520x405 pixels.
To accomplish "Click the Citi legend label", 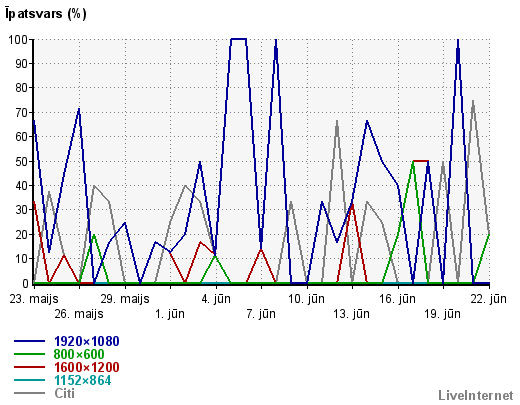I will pyautogui.click(x=64, y=393).
